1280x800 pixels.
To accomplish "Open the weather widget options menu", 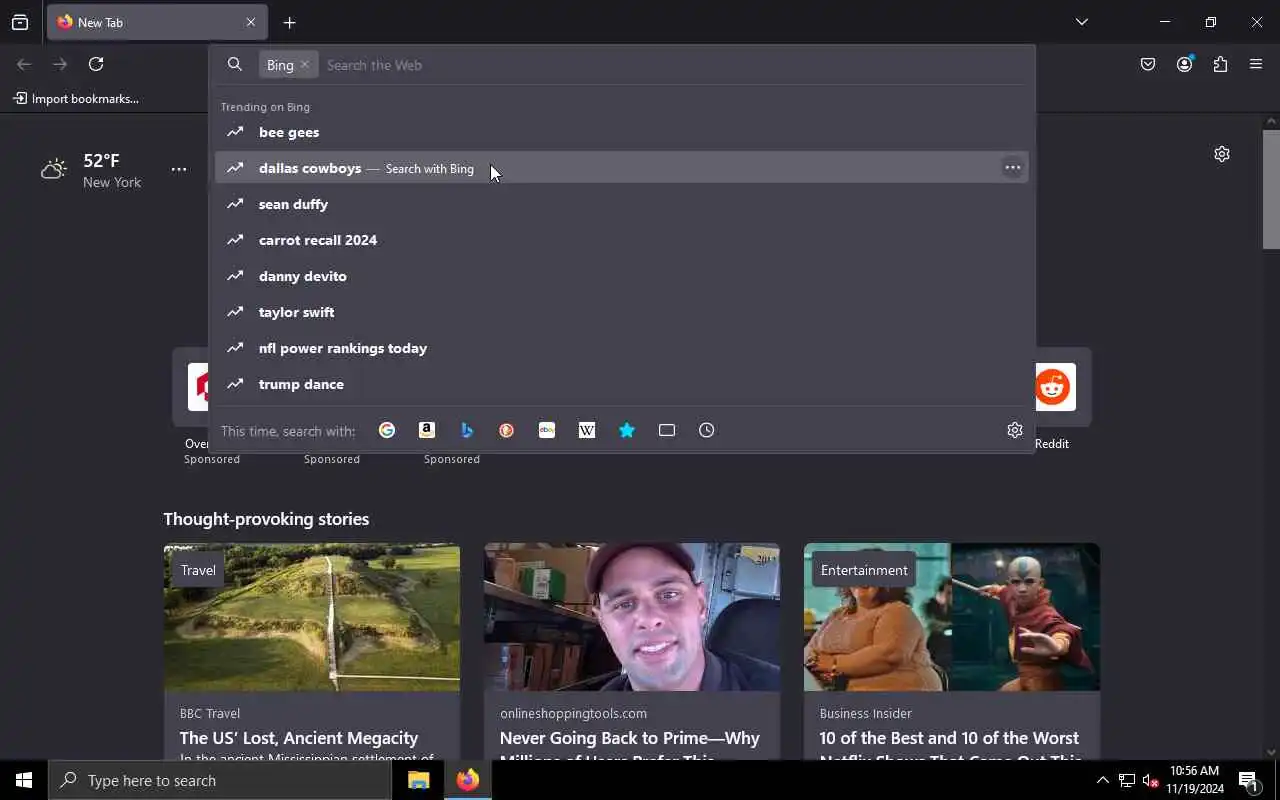I will tap(179, 169).
